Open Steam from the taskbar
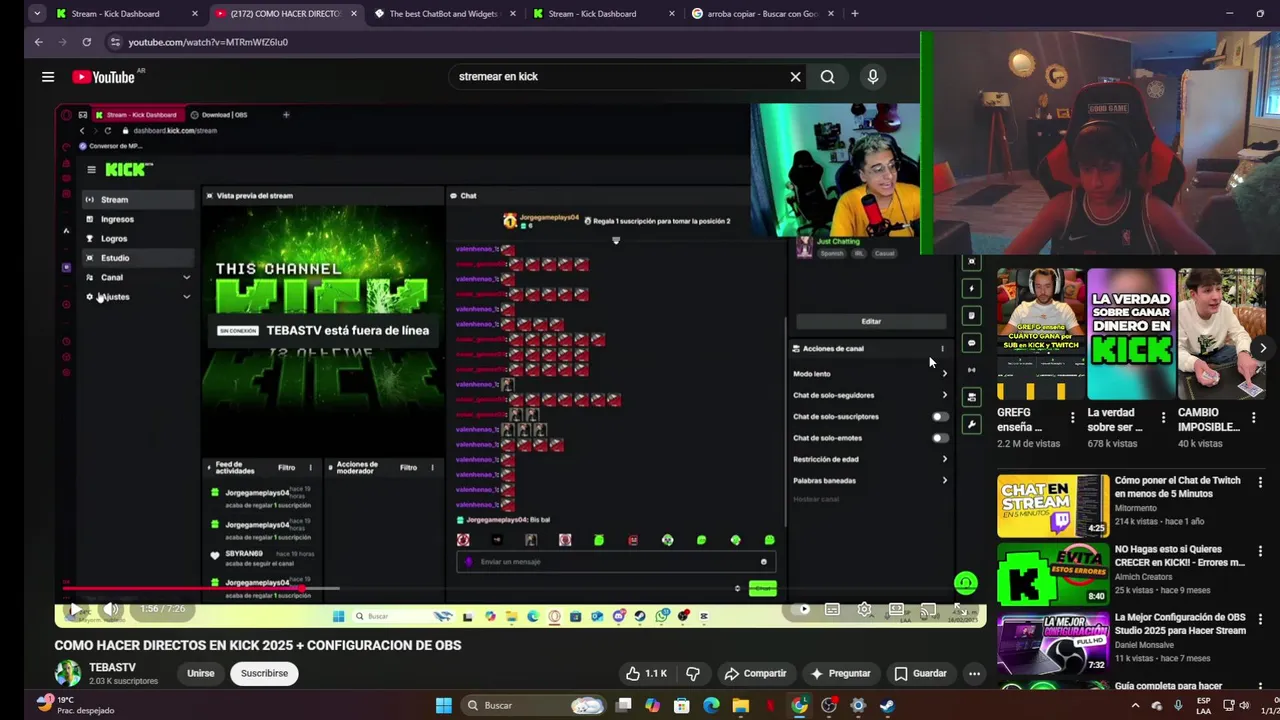This screenshot has height=720, width=1280. point(887,705)
